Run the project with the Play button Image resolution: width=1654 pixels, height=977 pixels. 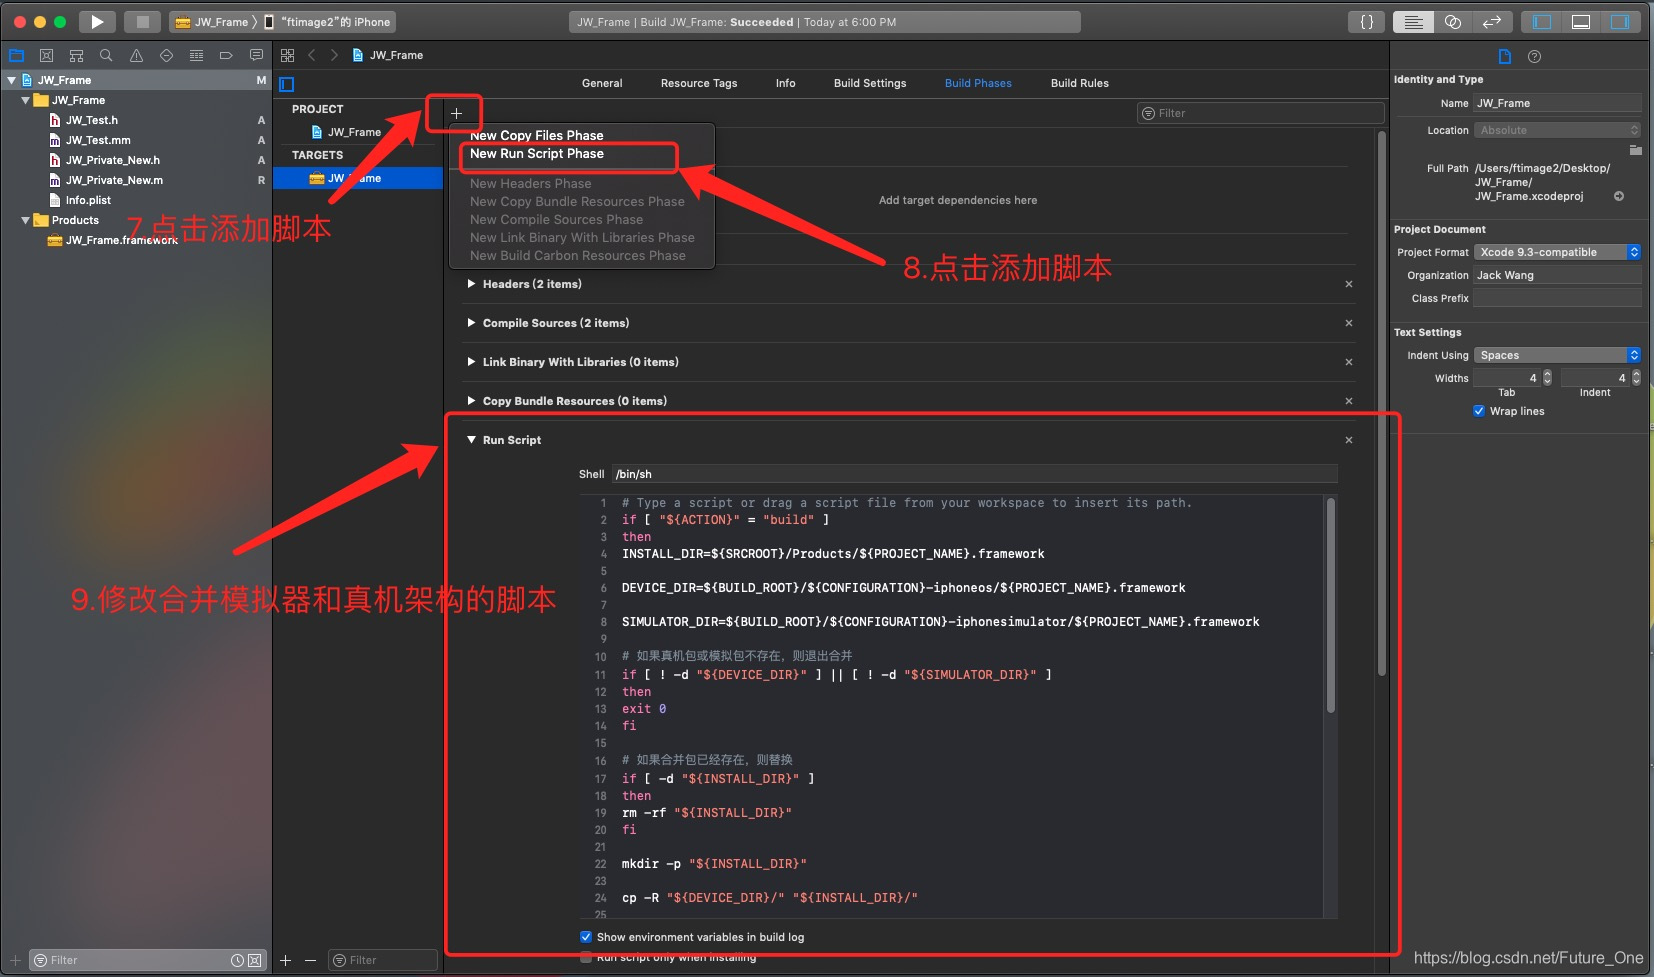click(97, 21)
